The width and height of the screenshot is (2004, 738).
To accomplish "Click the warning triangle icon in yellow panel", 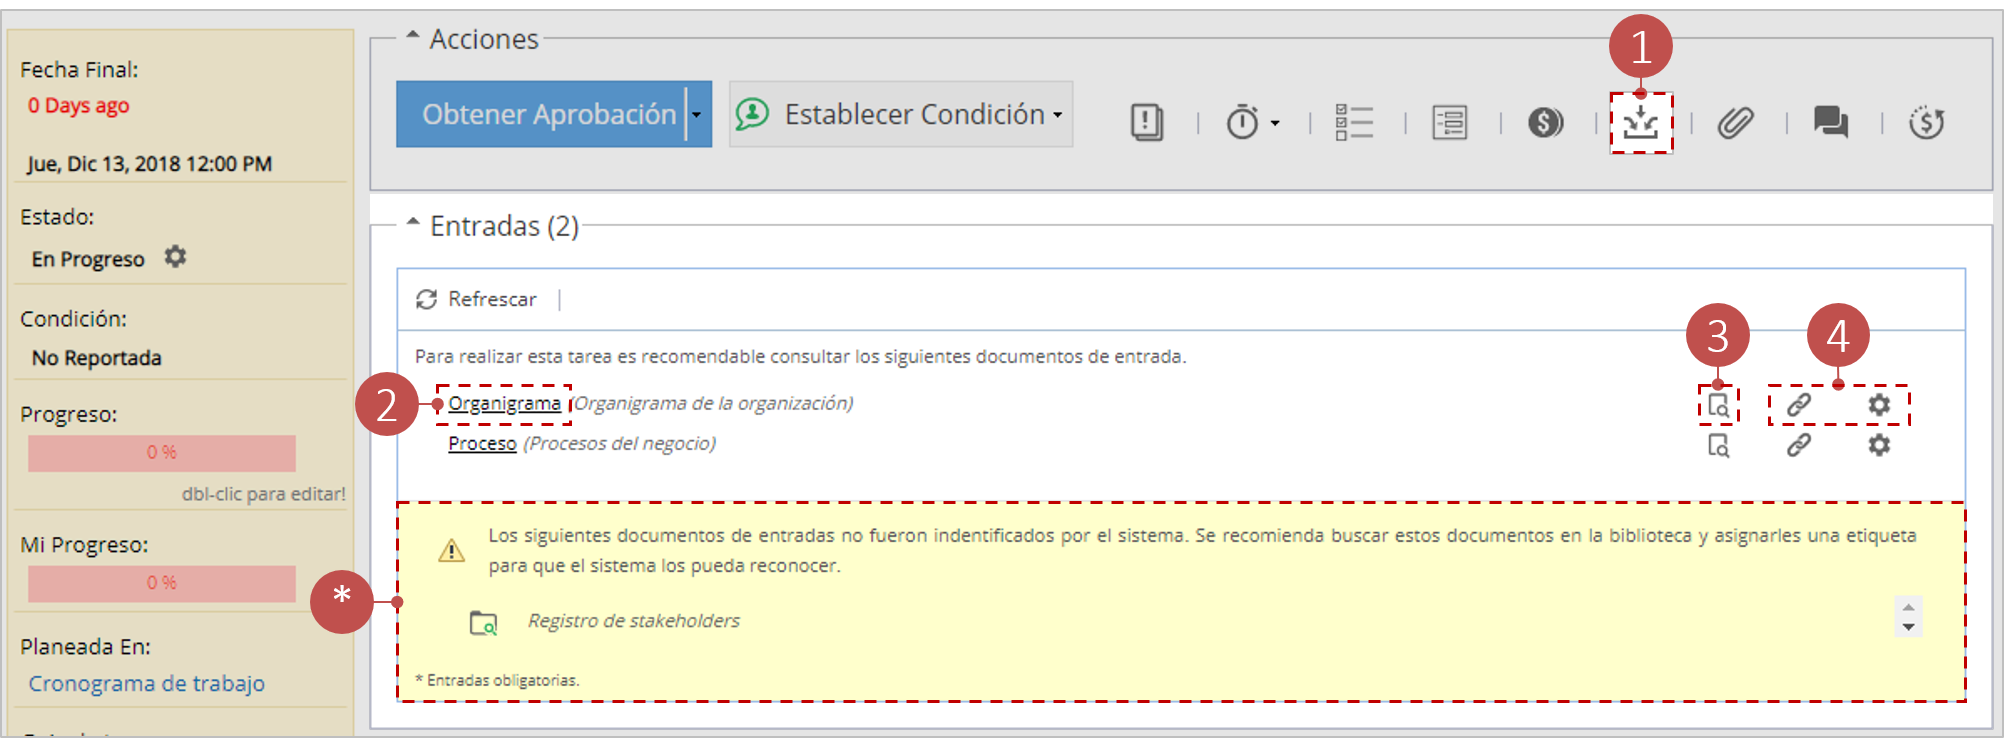I will [x=451, y=550].
